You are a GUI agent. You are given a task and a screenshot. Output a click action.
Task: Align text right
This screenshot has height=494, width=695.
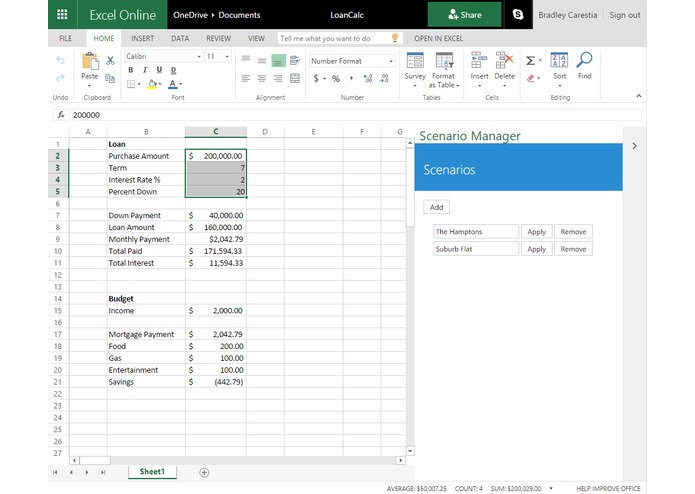pos(278,78)
